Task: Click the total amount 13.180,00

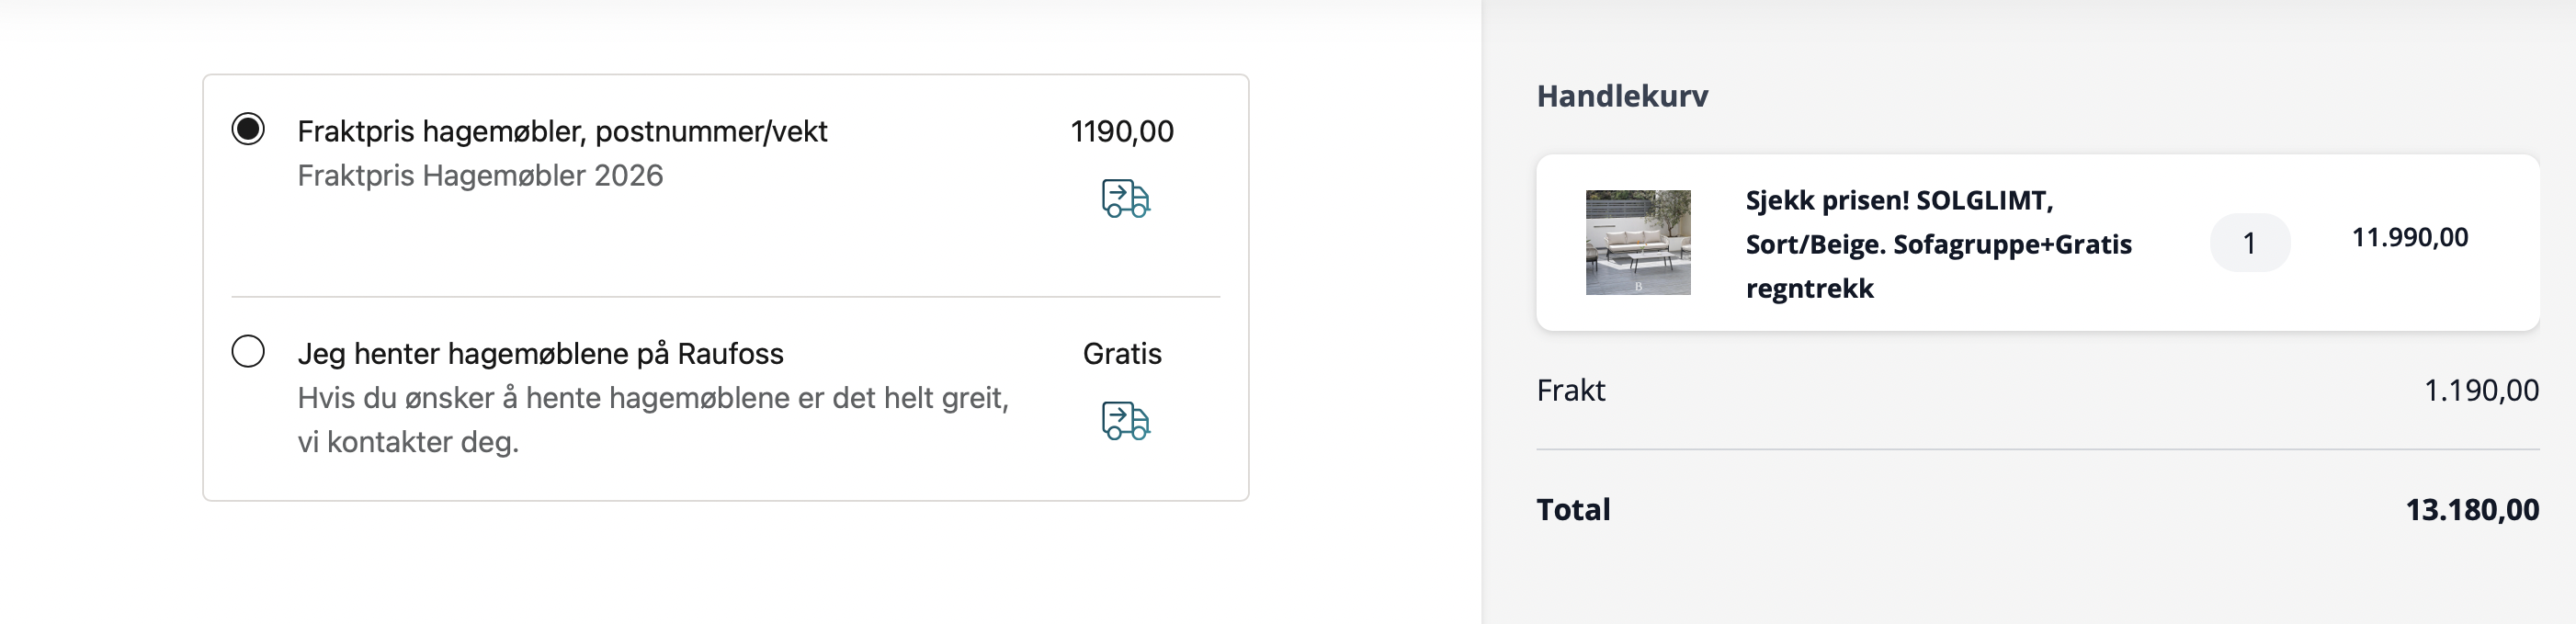Action: point(2471,509)
